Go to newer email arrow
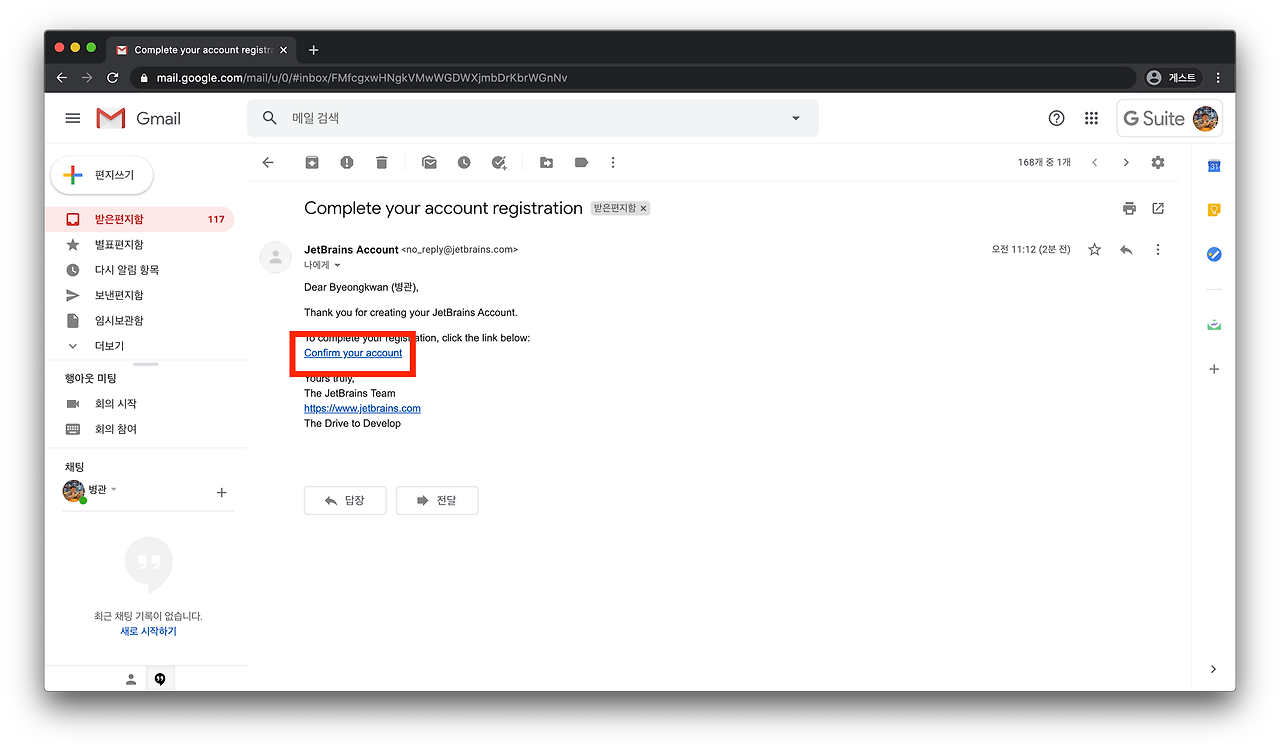The image size is (1280, 750). pos(1094,162)
